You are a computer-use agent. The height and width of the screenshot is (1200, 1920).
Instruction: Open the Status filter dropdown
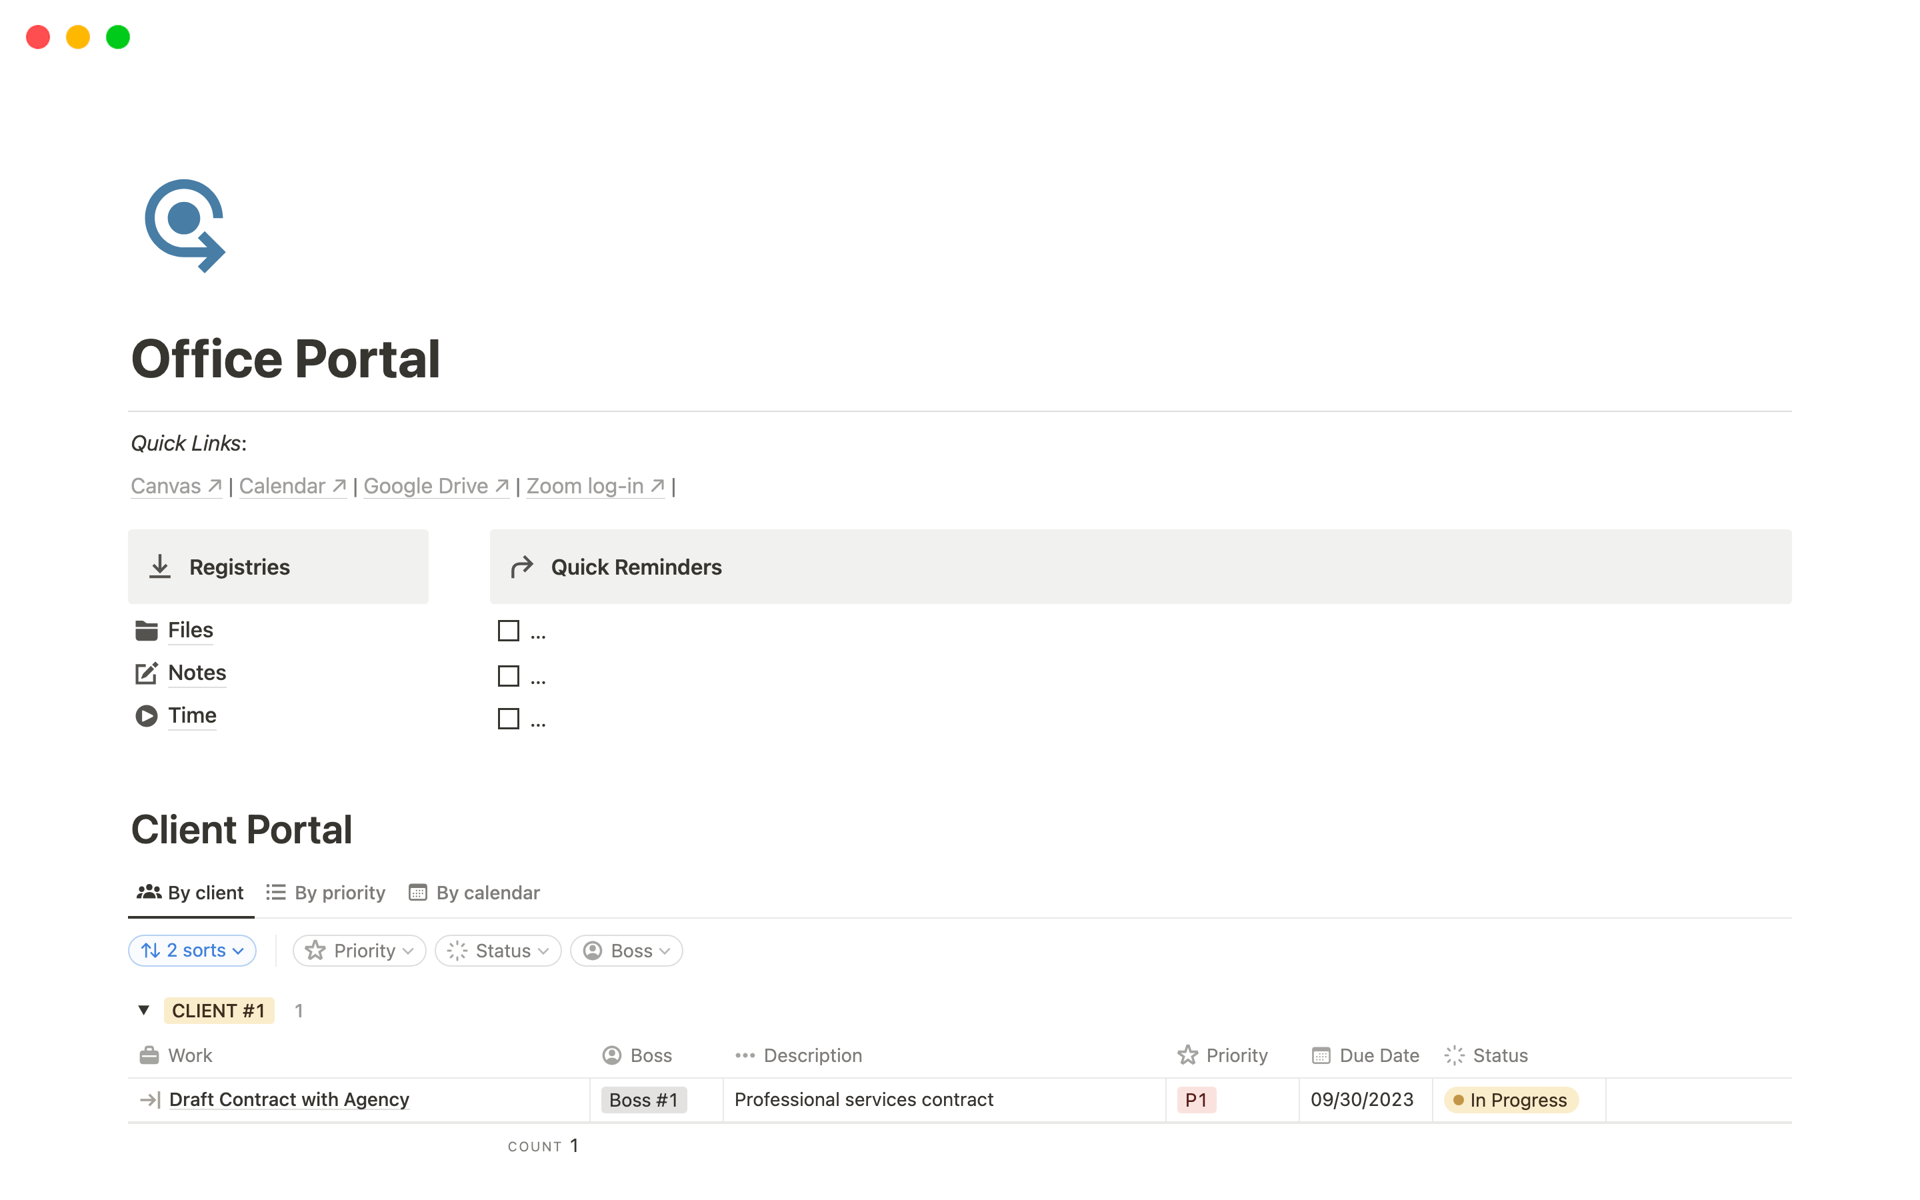[498, 951]
